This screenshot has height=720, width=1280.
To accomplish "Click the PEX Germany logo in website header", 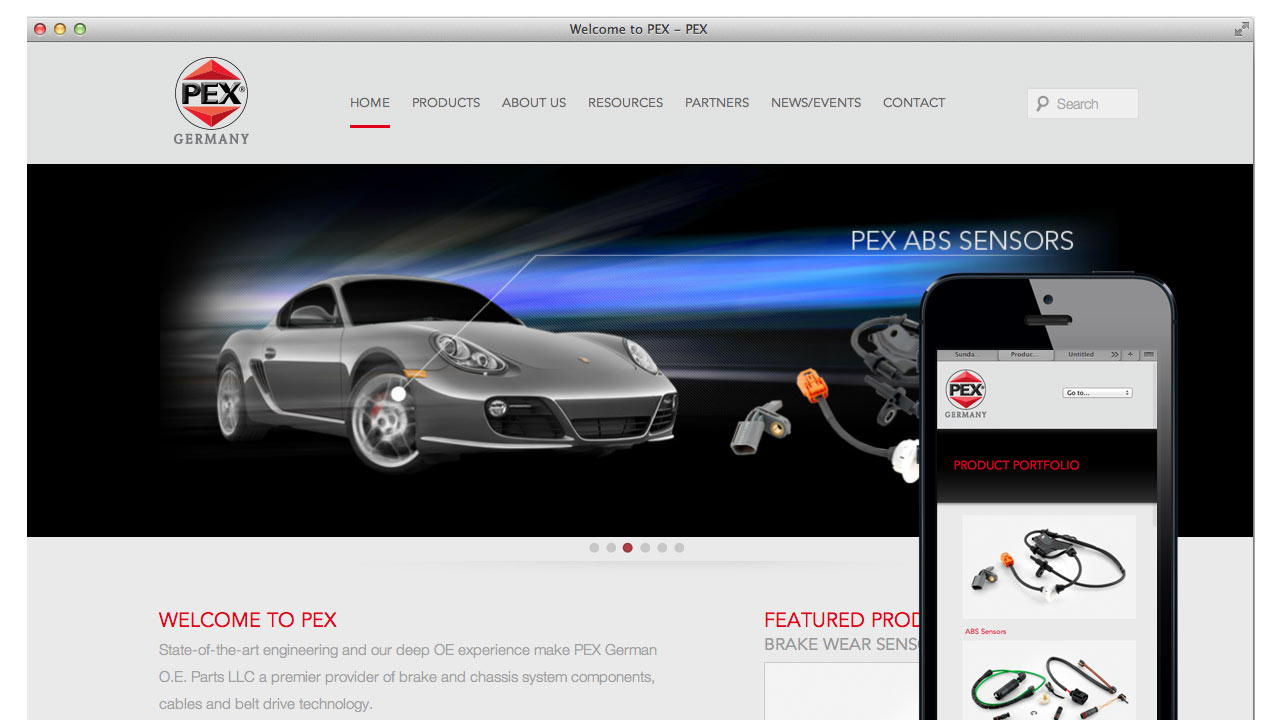I will [211, 100].
